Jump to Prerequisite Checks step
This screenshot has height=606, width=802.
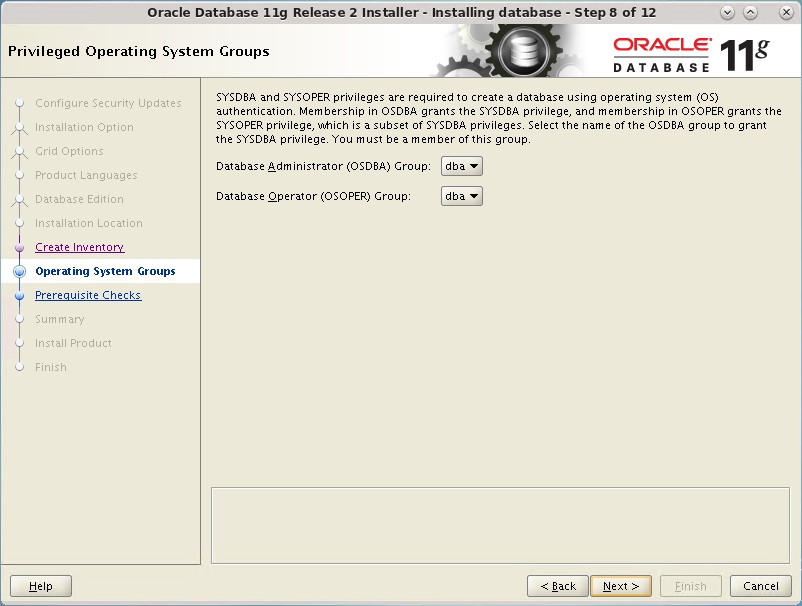click(x=88, y=295)
